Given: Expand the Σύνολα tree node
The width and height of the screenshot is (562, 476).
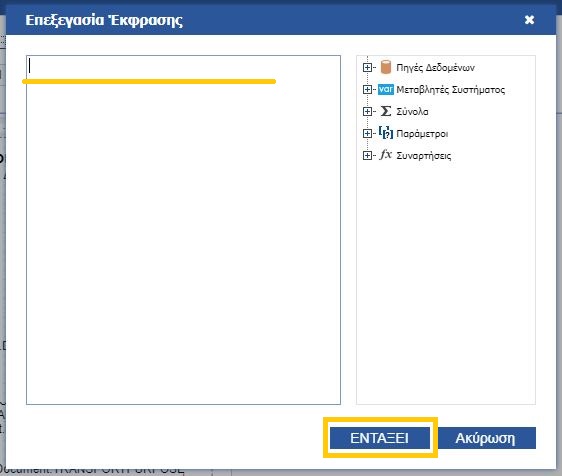Looking at the screenshot, I should tap(367, 111).
